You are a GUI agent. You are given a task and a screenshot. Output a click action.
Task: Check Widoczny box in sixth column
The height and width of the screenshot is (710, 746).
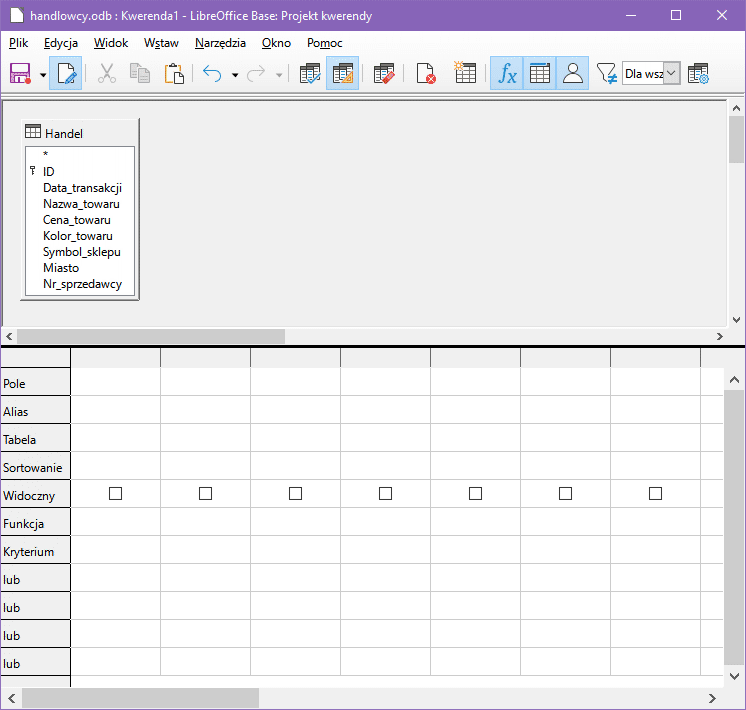pyautogui.click(x=565, y=494)
